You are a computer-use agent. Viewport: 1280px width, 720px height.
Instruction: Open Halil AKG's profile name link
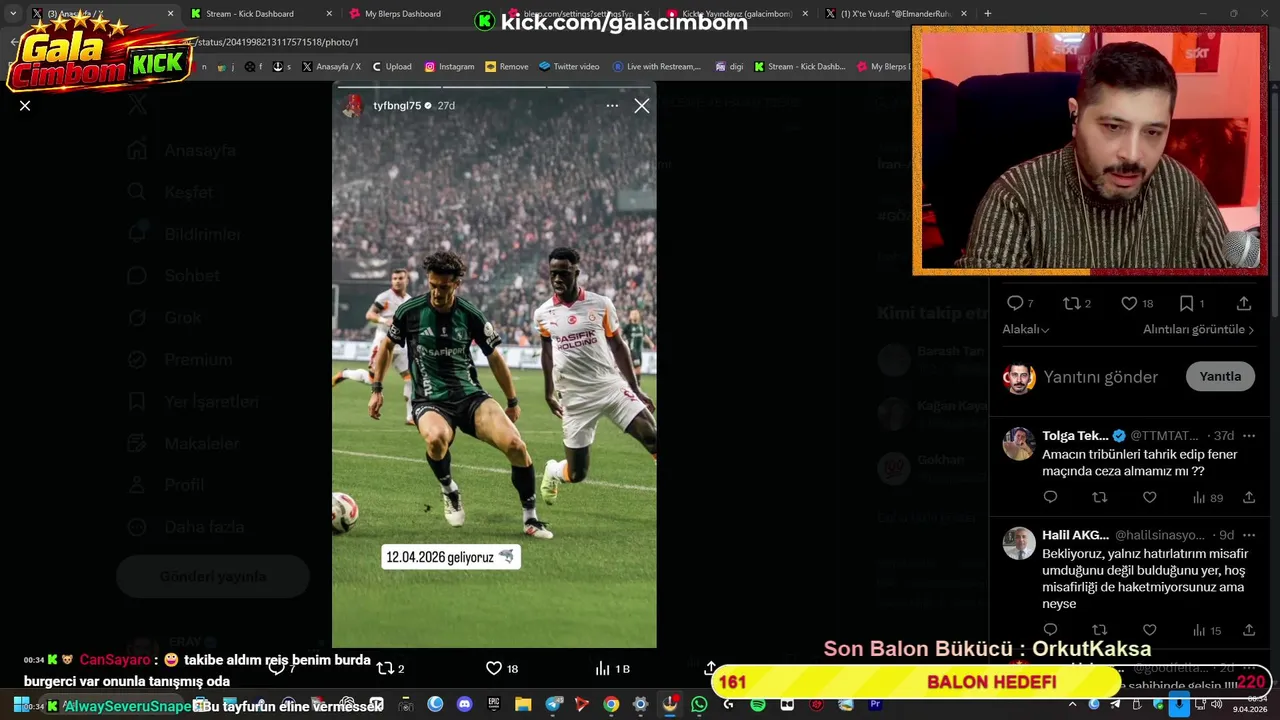[x=1075, y=535]
